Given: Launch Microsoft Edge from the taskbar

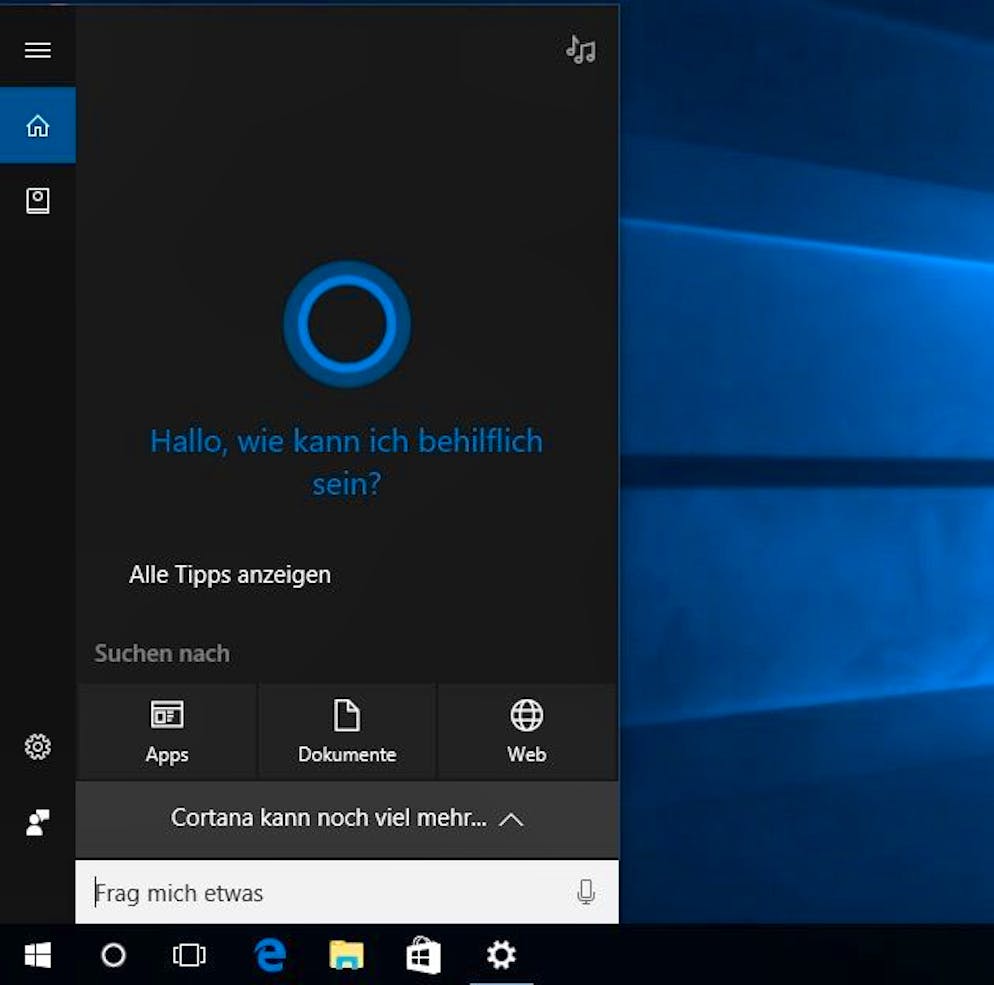Looking at the screenshot, I should (271, 955).
